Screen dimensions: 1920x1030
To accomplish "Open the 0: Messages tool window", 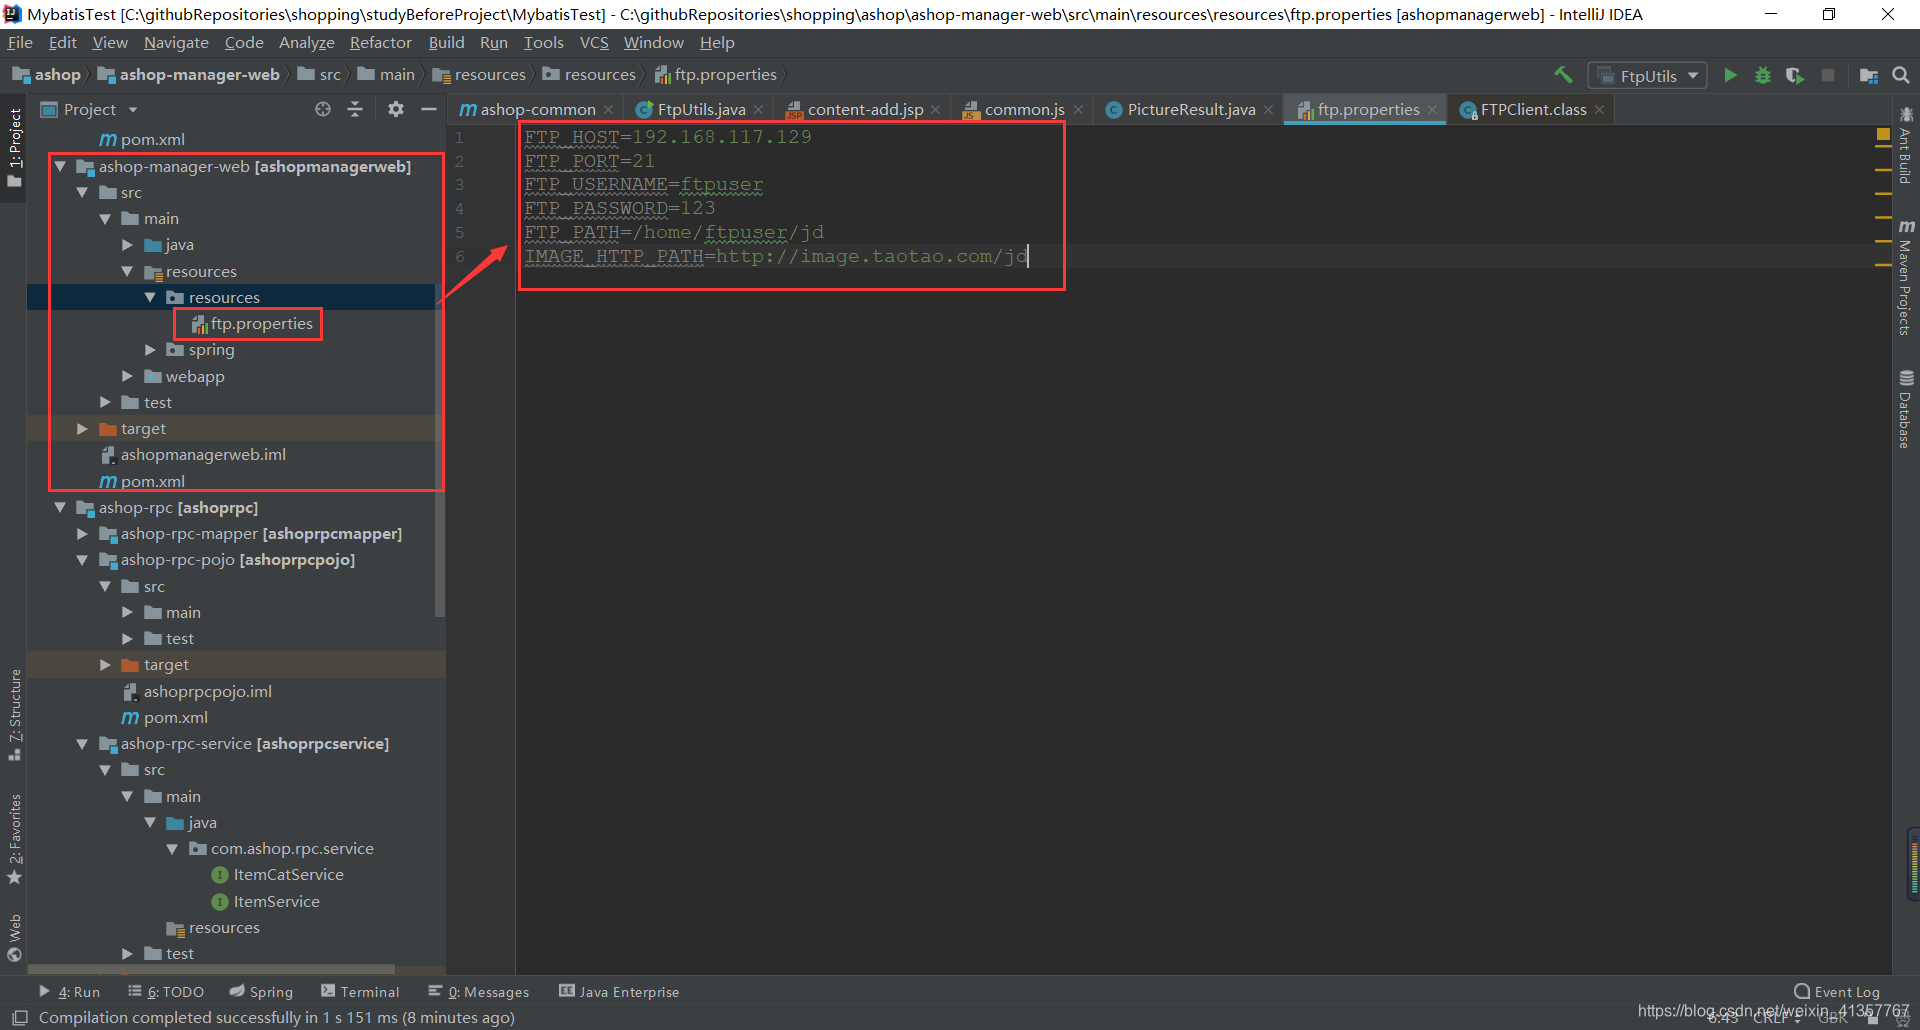I will [479, 991].
